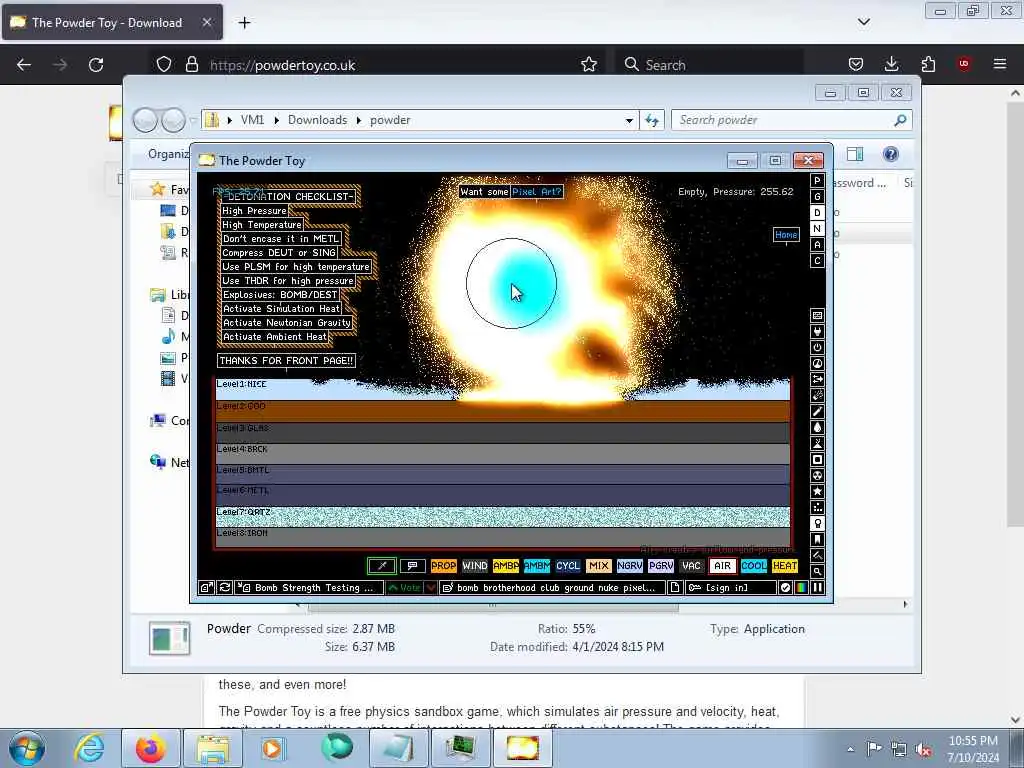Open the Gases category icon
This screenshot has width=1024, height=768.
coord(817,411)
